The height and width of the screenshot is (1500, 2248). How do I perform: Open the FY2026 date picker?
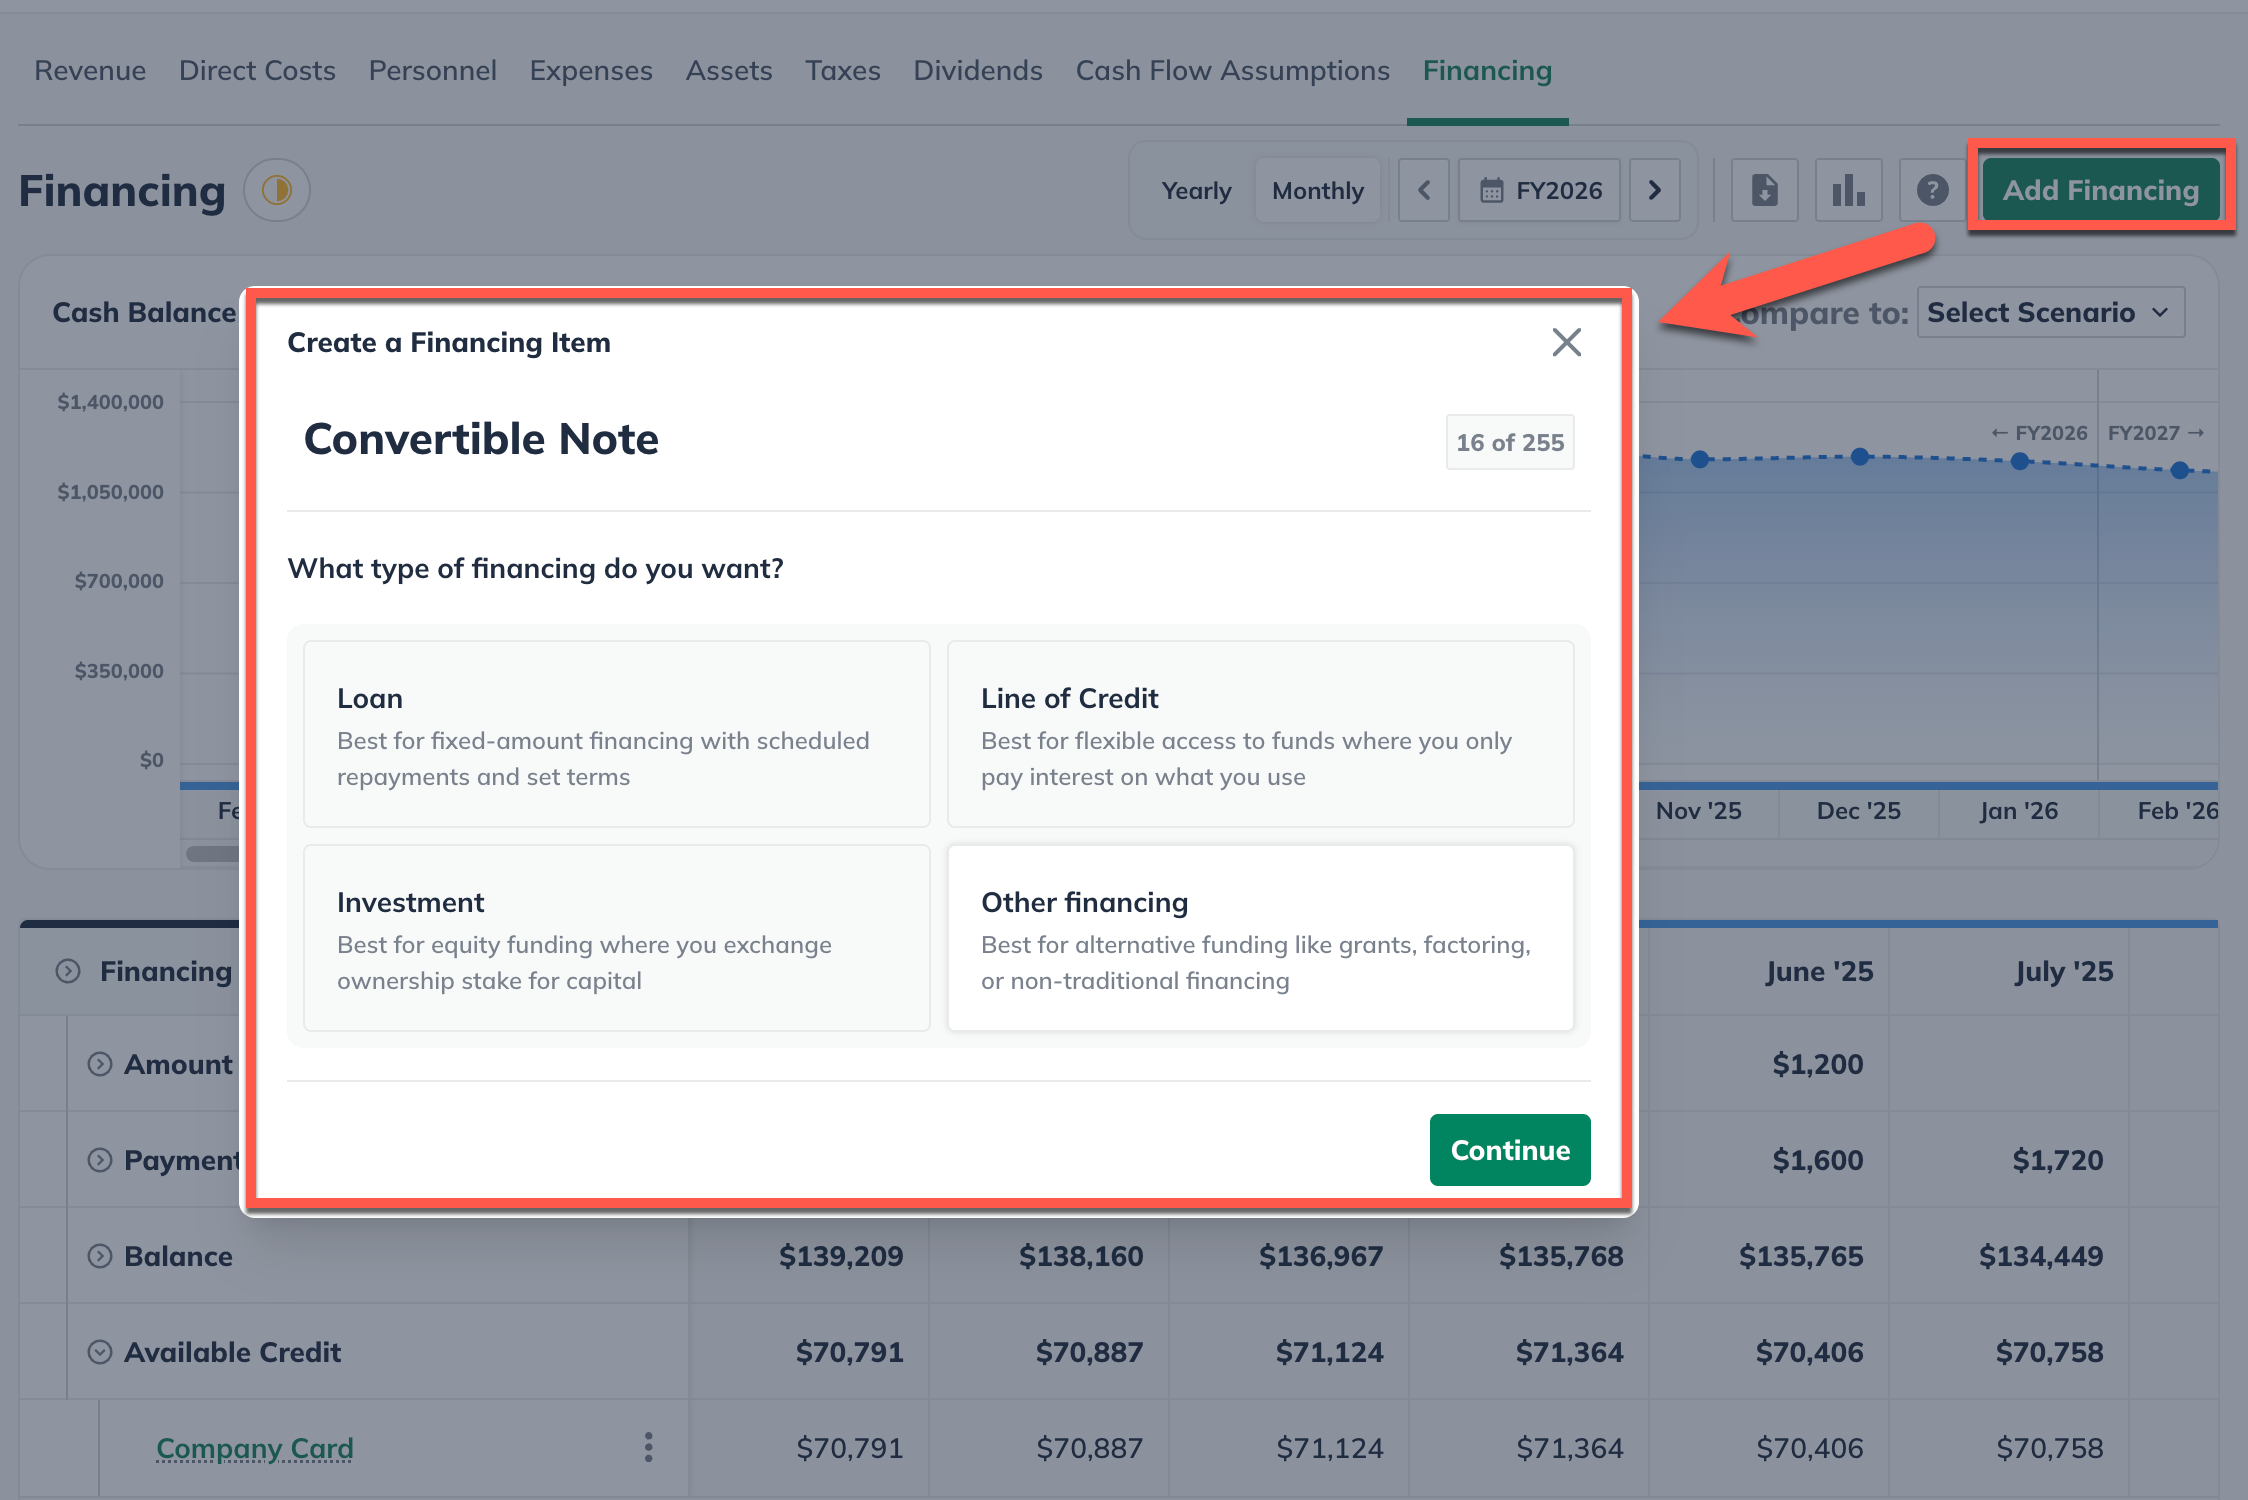tap(1540, 190)
